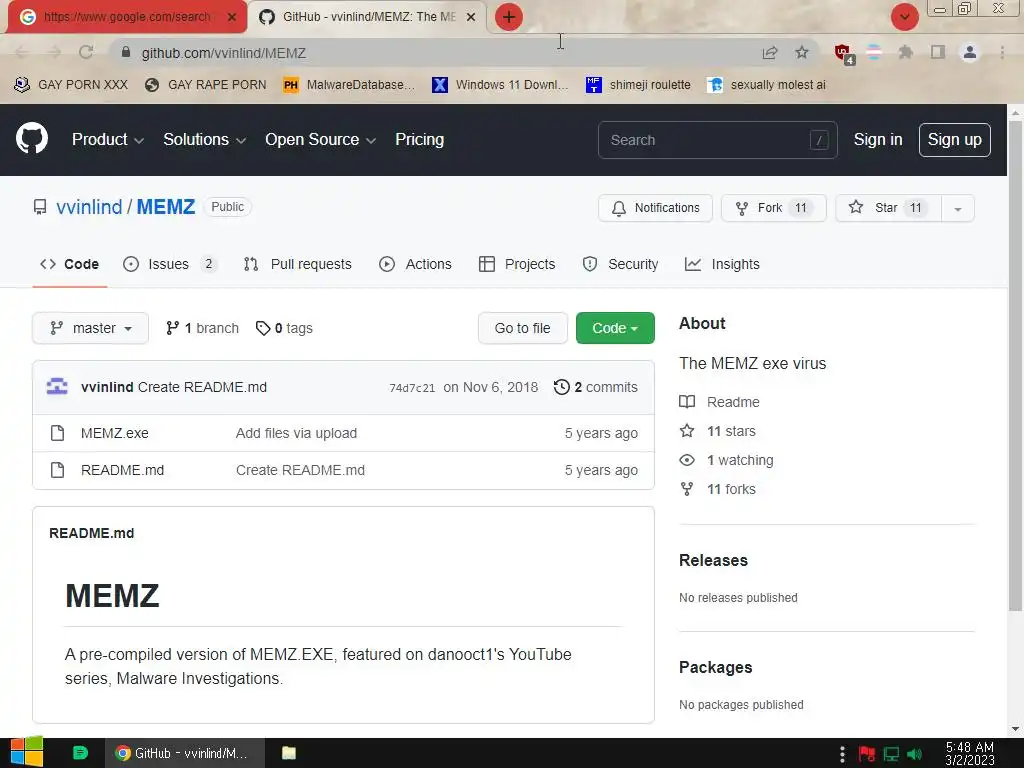The width and height of the screenshot is (1024, 768).
Task: Click the tab search red dropdown button
Action: (x=905, y=17)
